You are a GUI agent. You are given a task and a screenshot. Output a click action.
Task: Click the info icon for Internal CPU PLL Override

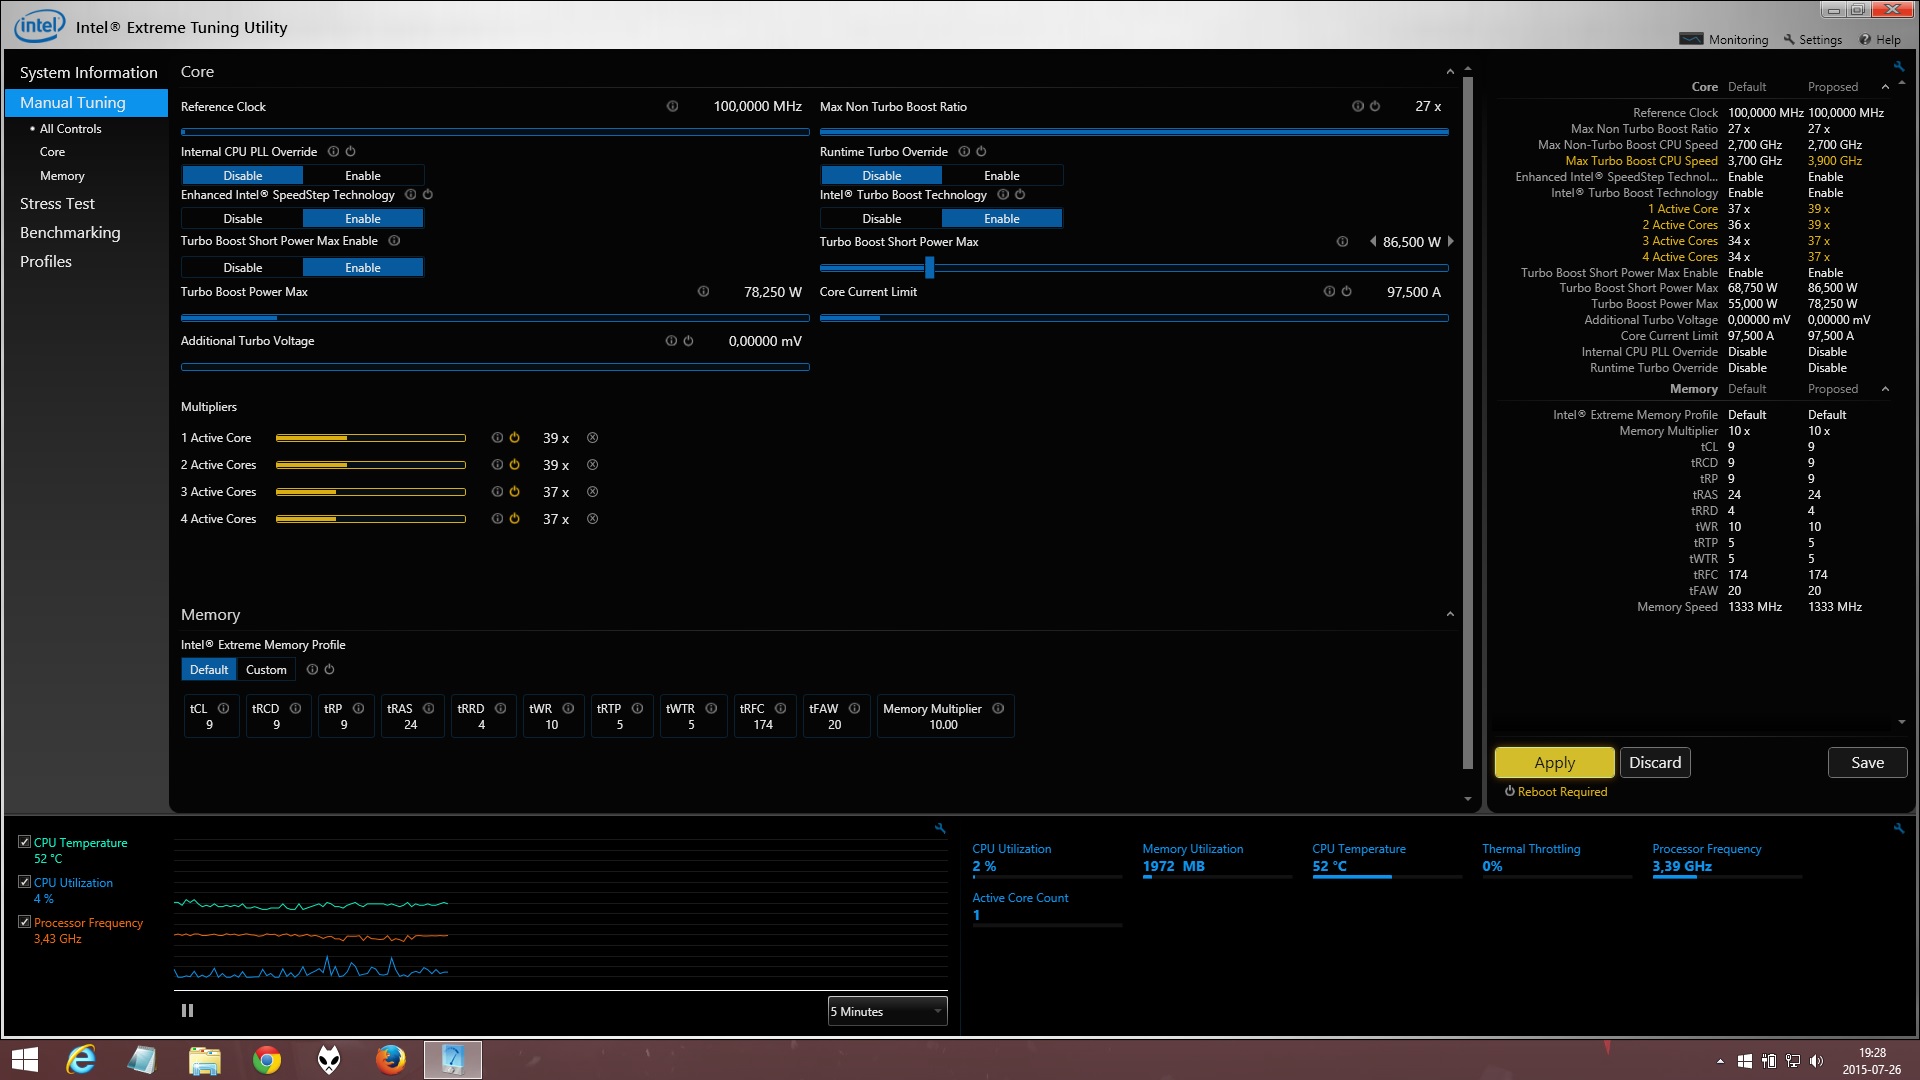pyautogui.click(x=334, y=152)
